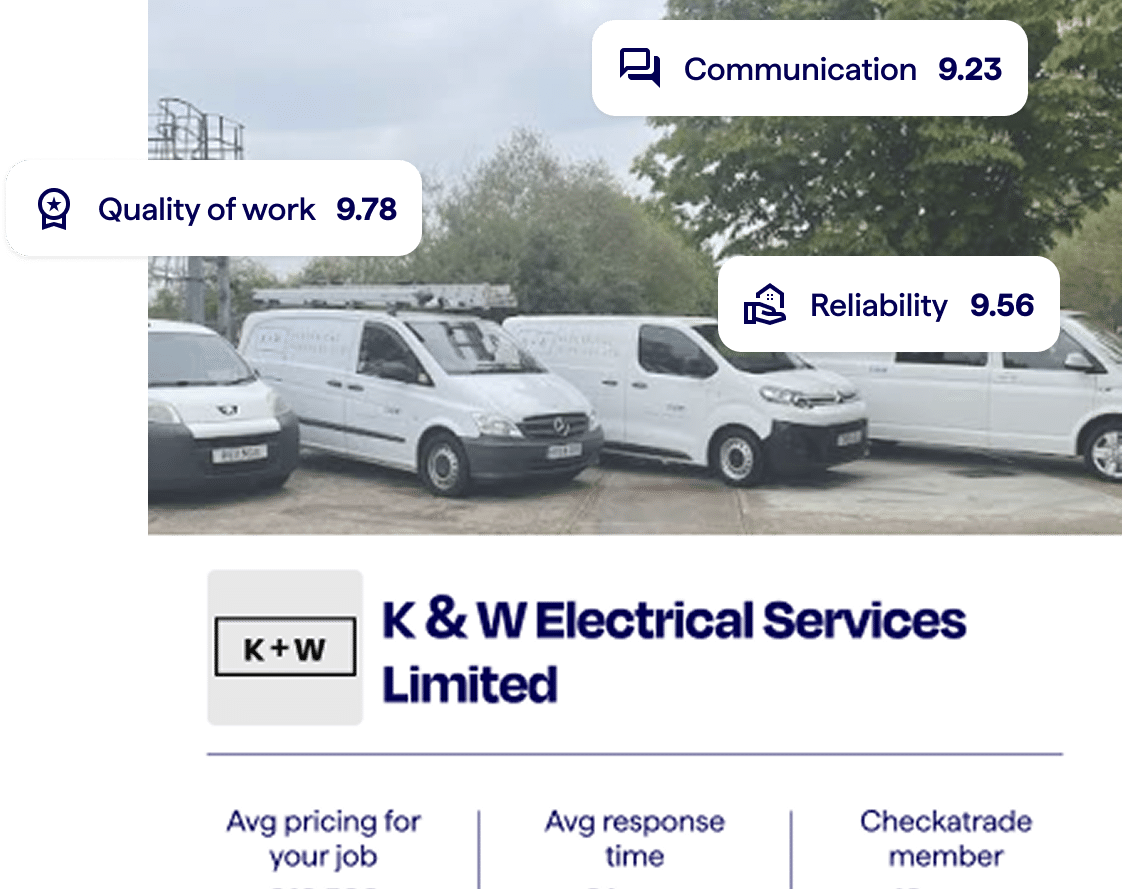This screenshot has height=889, width=1122.
Task: Click the Citroen van in the photo
Action: (687, 397)
